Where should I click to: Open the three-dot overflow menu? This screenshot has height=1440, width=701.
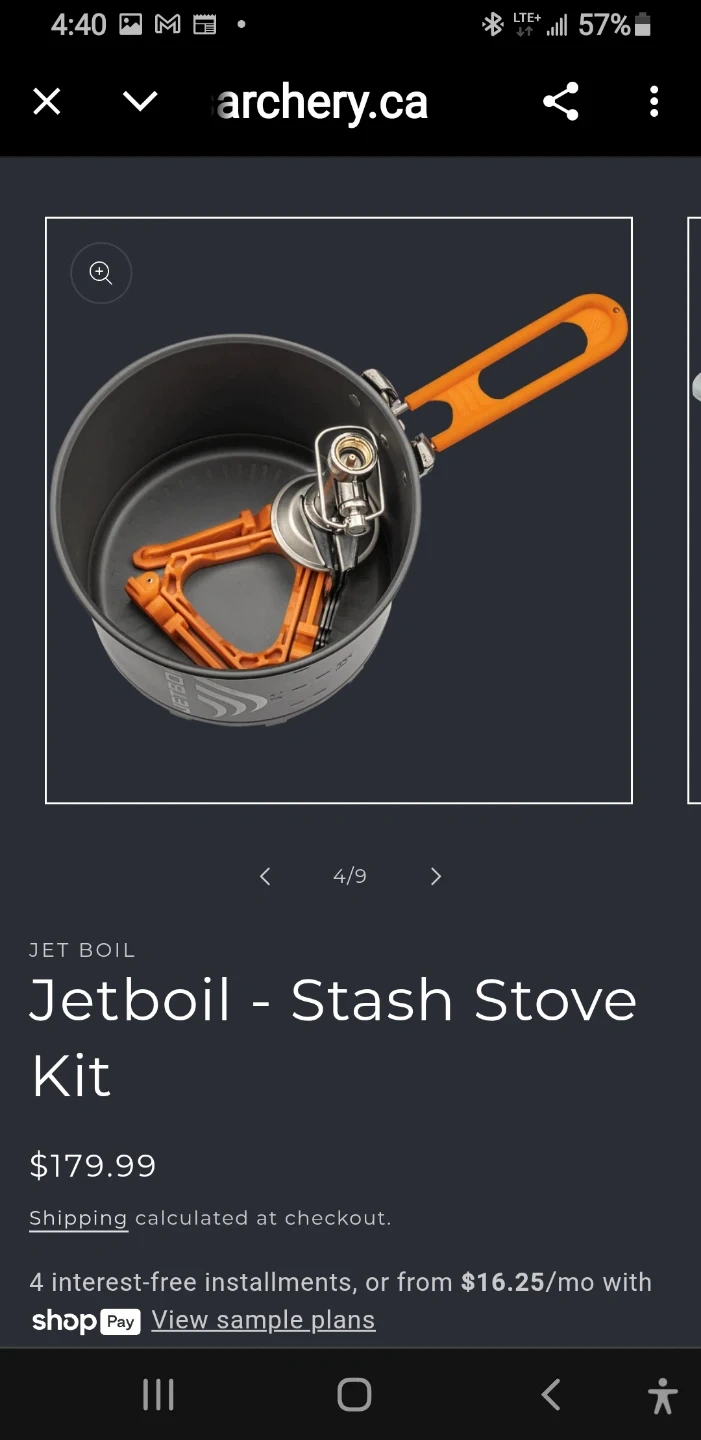(654, 102)
